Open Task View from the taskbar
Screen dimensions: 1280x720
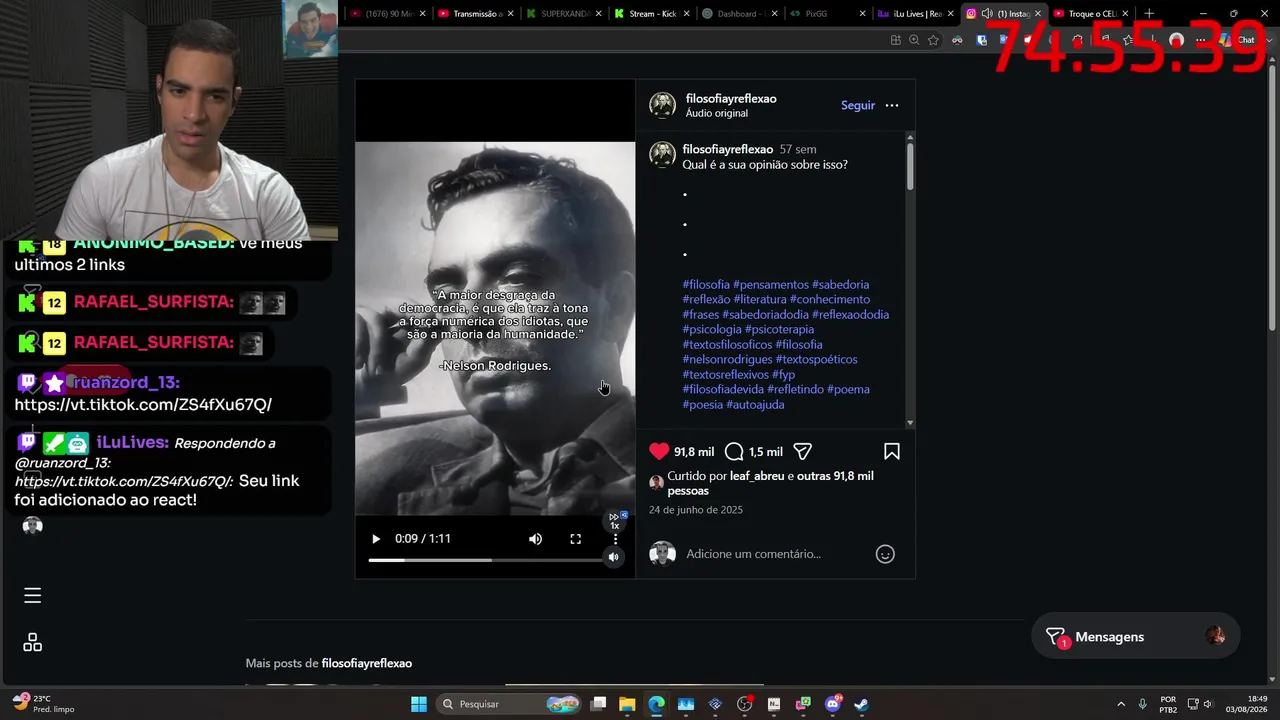[x=598, y=704]
